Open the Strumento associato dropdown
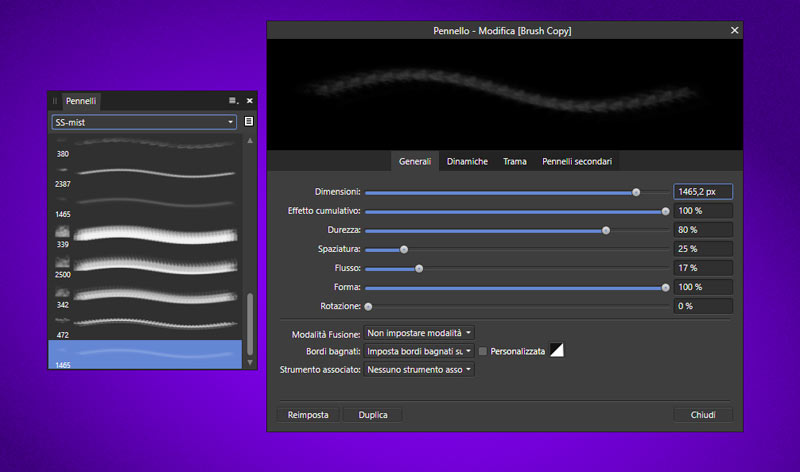This screenshot has height=472, width=800. pos(419,369)
